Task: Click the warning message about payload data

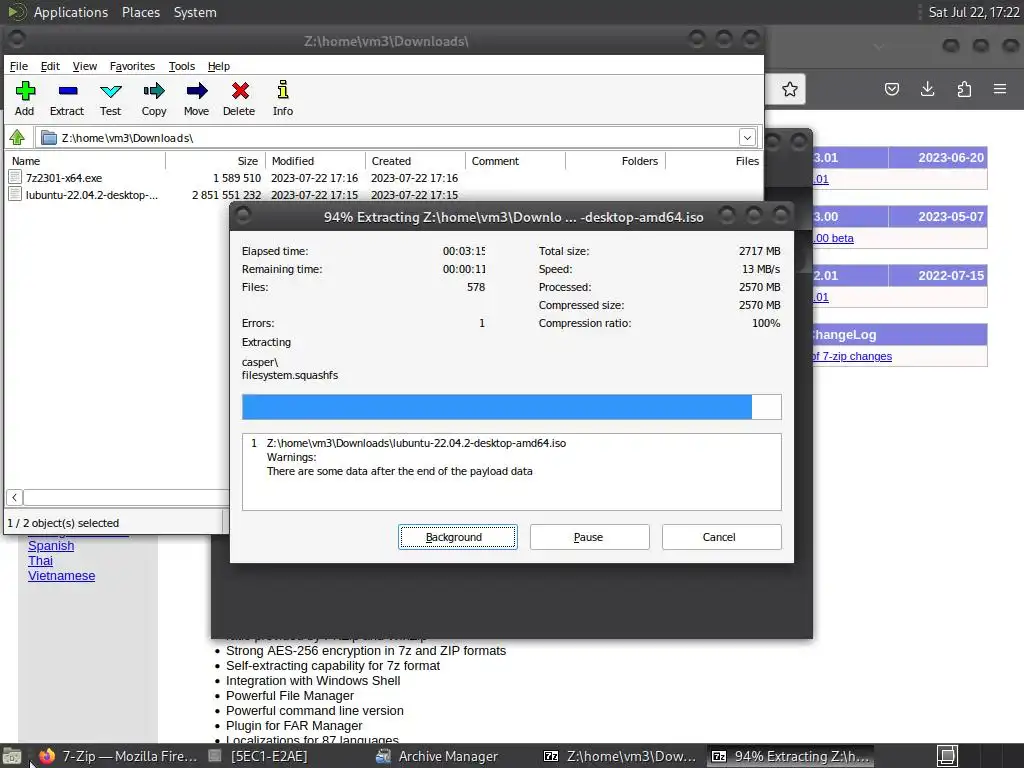Action: [400, 471]
